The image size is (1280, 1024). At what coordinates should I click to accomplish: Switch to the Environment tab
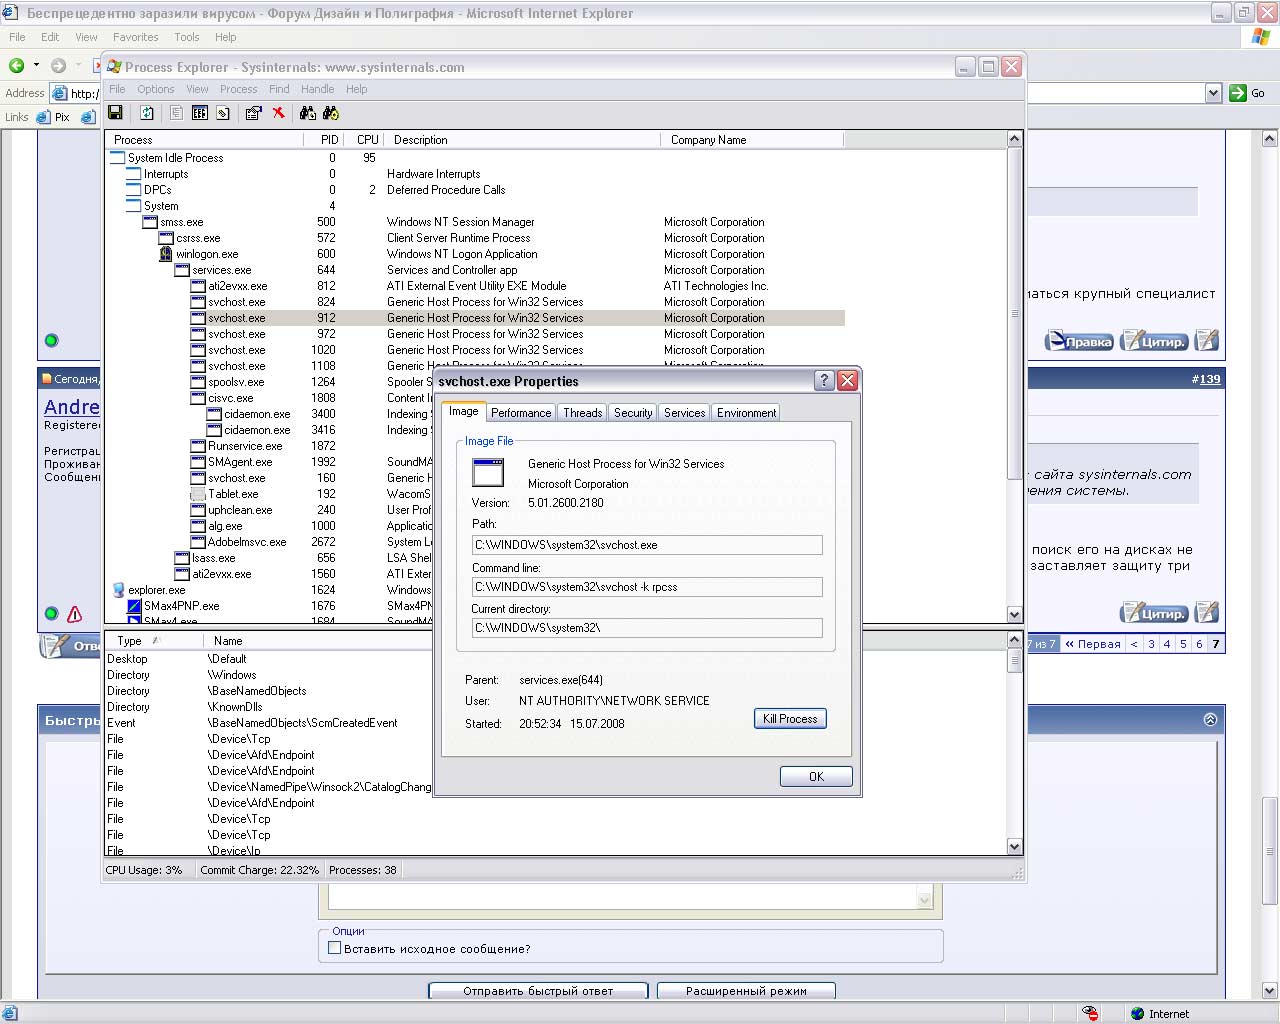(746, 413)
